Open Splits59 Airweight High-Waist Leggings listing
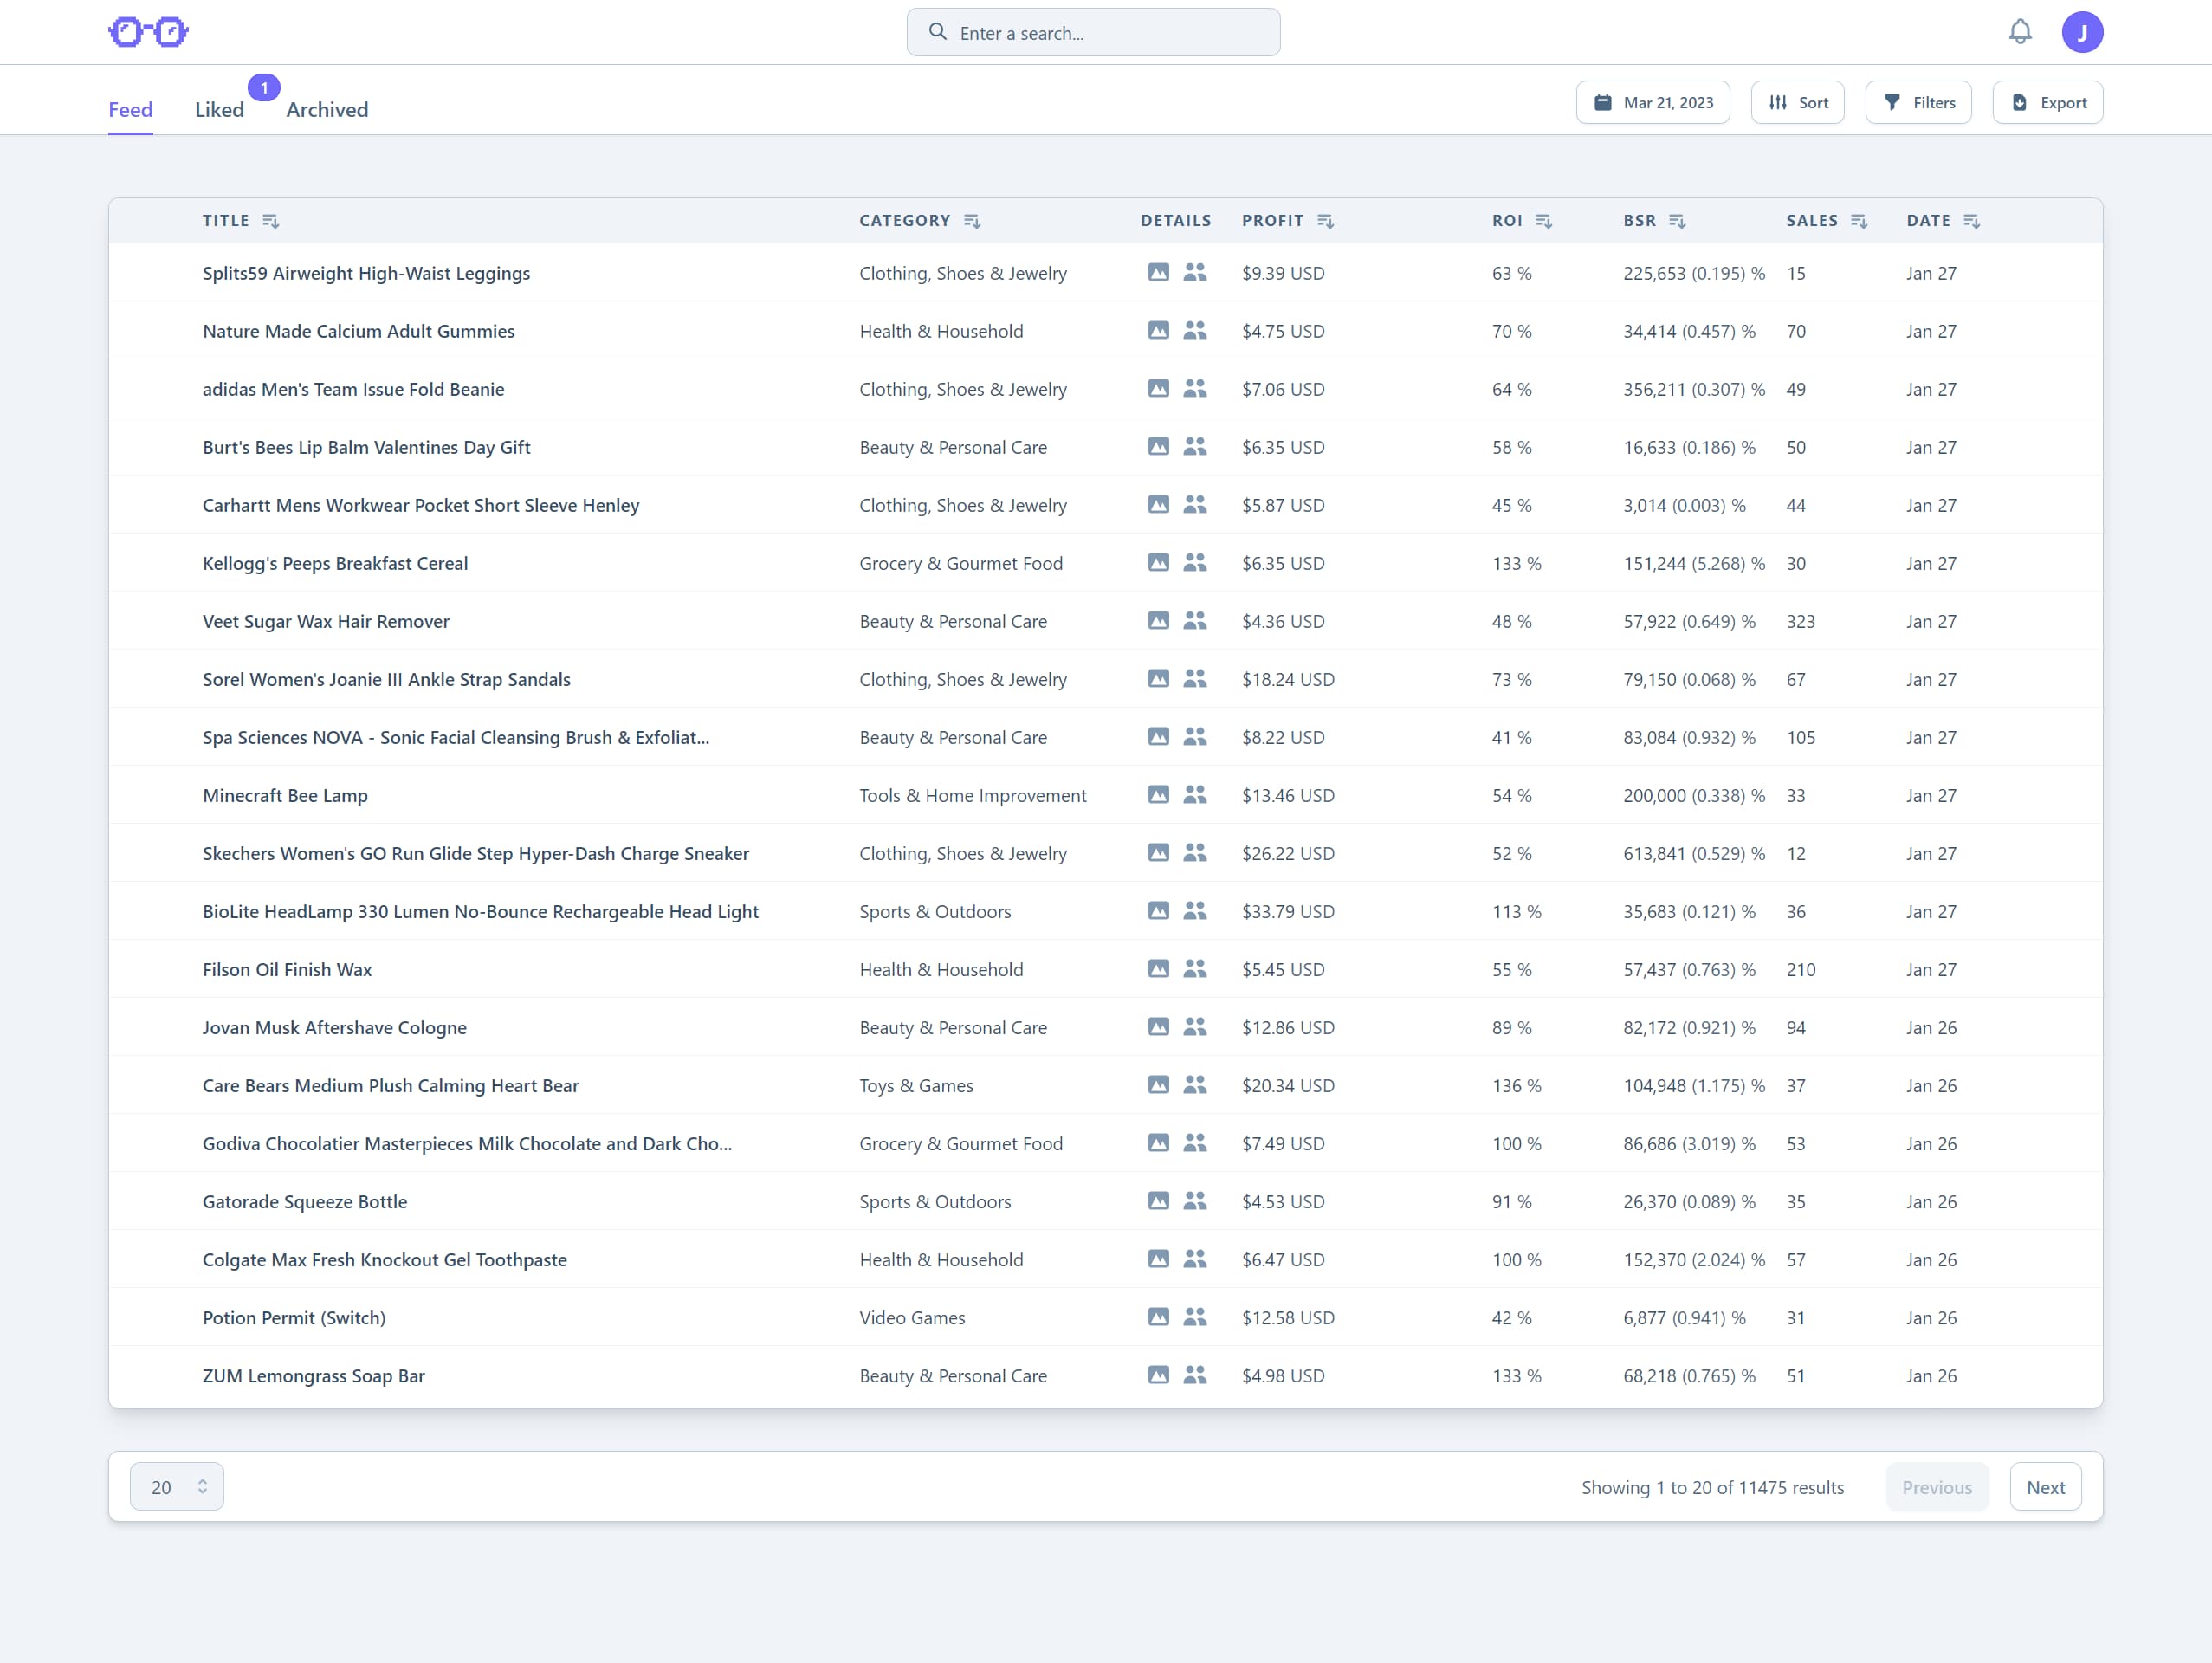Image resolution: width=2212 pixels, height=1663 pixels. (366, 273)
